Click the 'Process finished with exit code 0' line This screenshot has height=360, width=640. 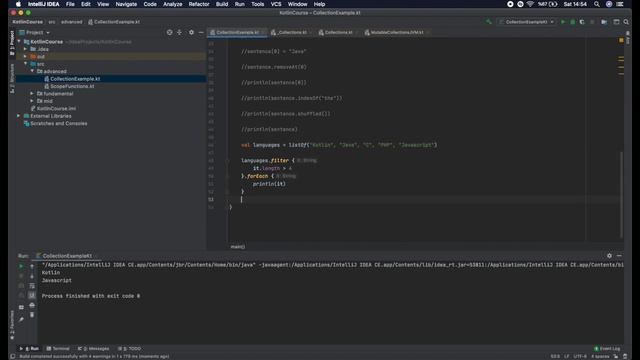coord(91,296)
